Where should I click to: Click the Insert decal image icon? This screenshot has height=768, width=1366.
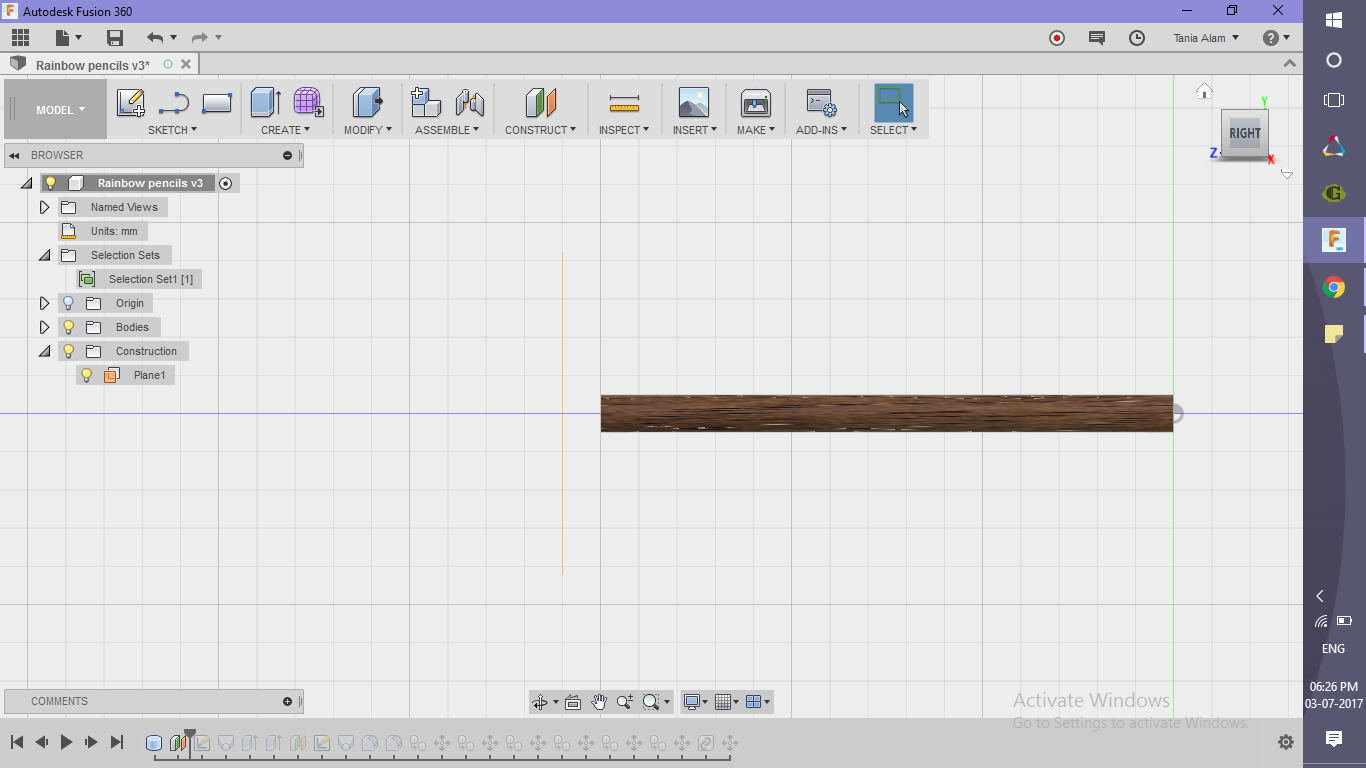[693, 102]
